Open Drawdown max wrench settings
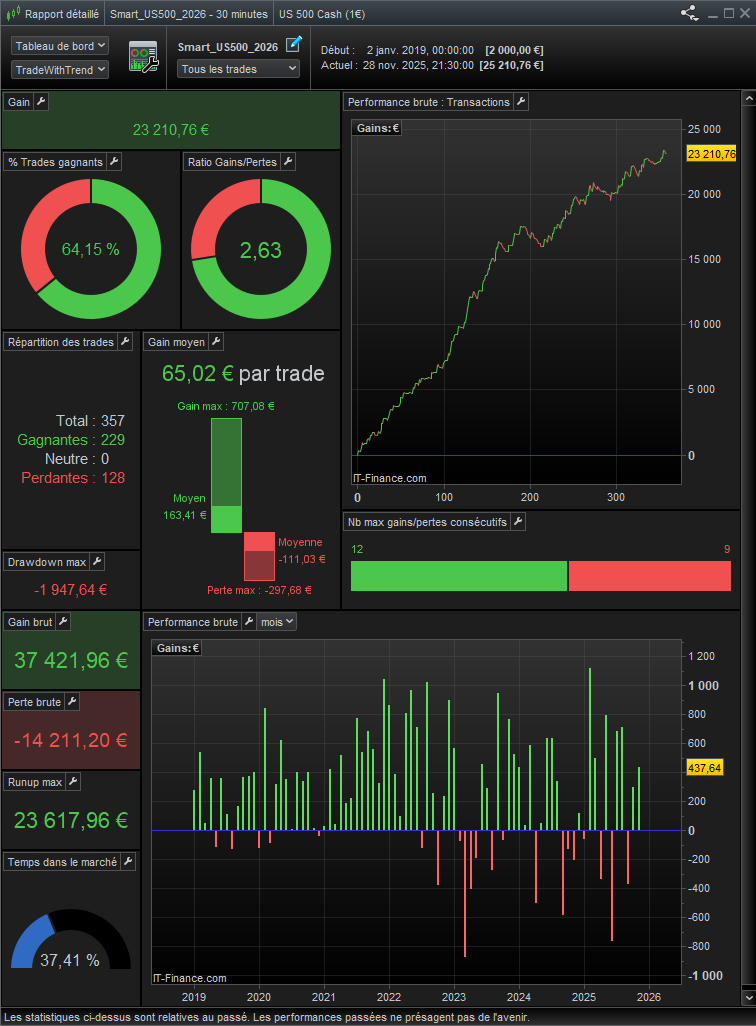The height and width of the screenshot is (1026, 756). (x=97, y=562)
